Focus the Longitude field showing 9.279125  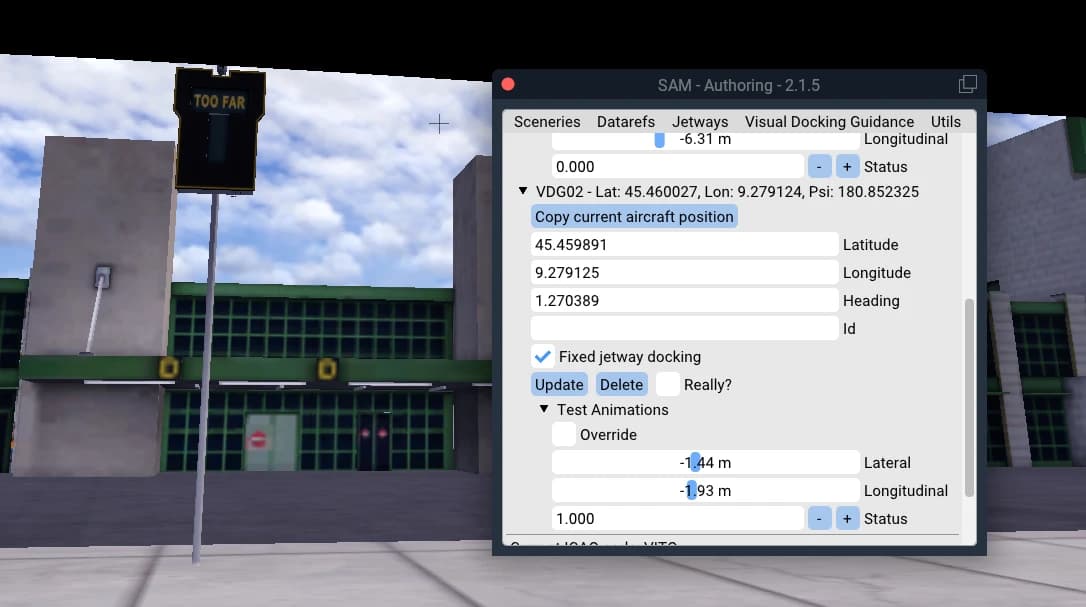click(684, 272)
